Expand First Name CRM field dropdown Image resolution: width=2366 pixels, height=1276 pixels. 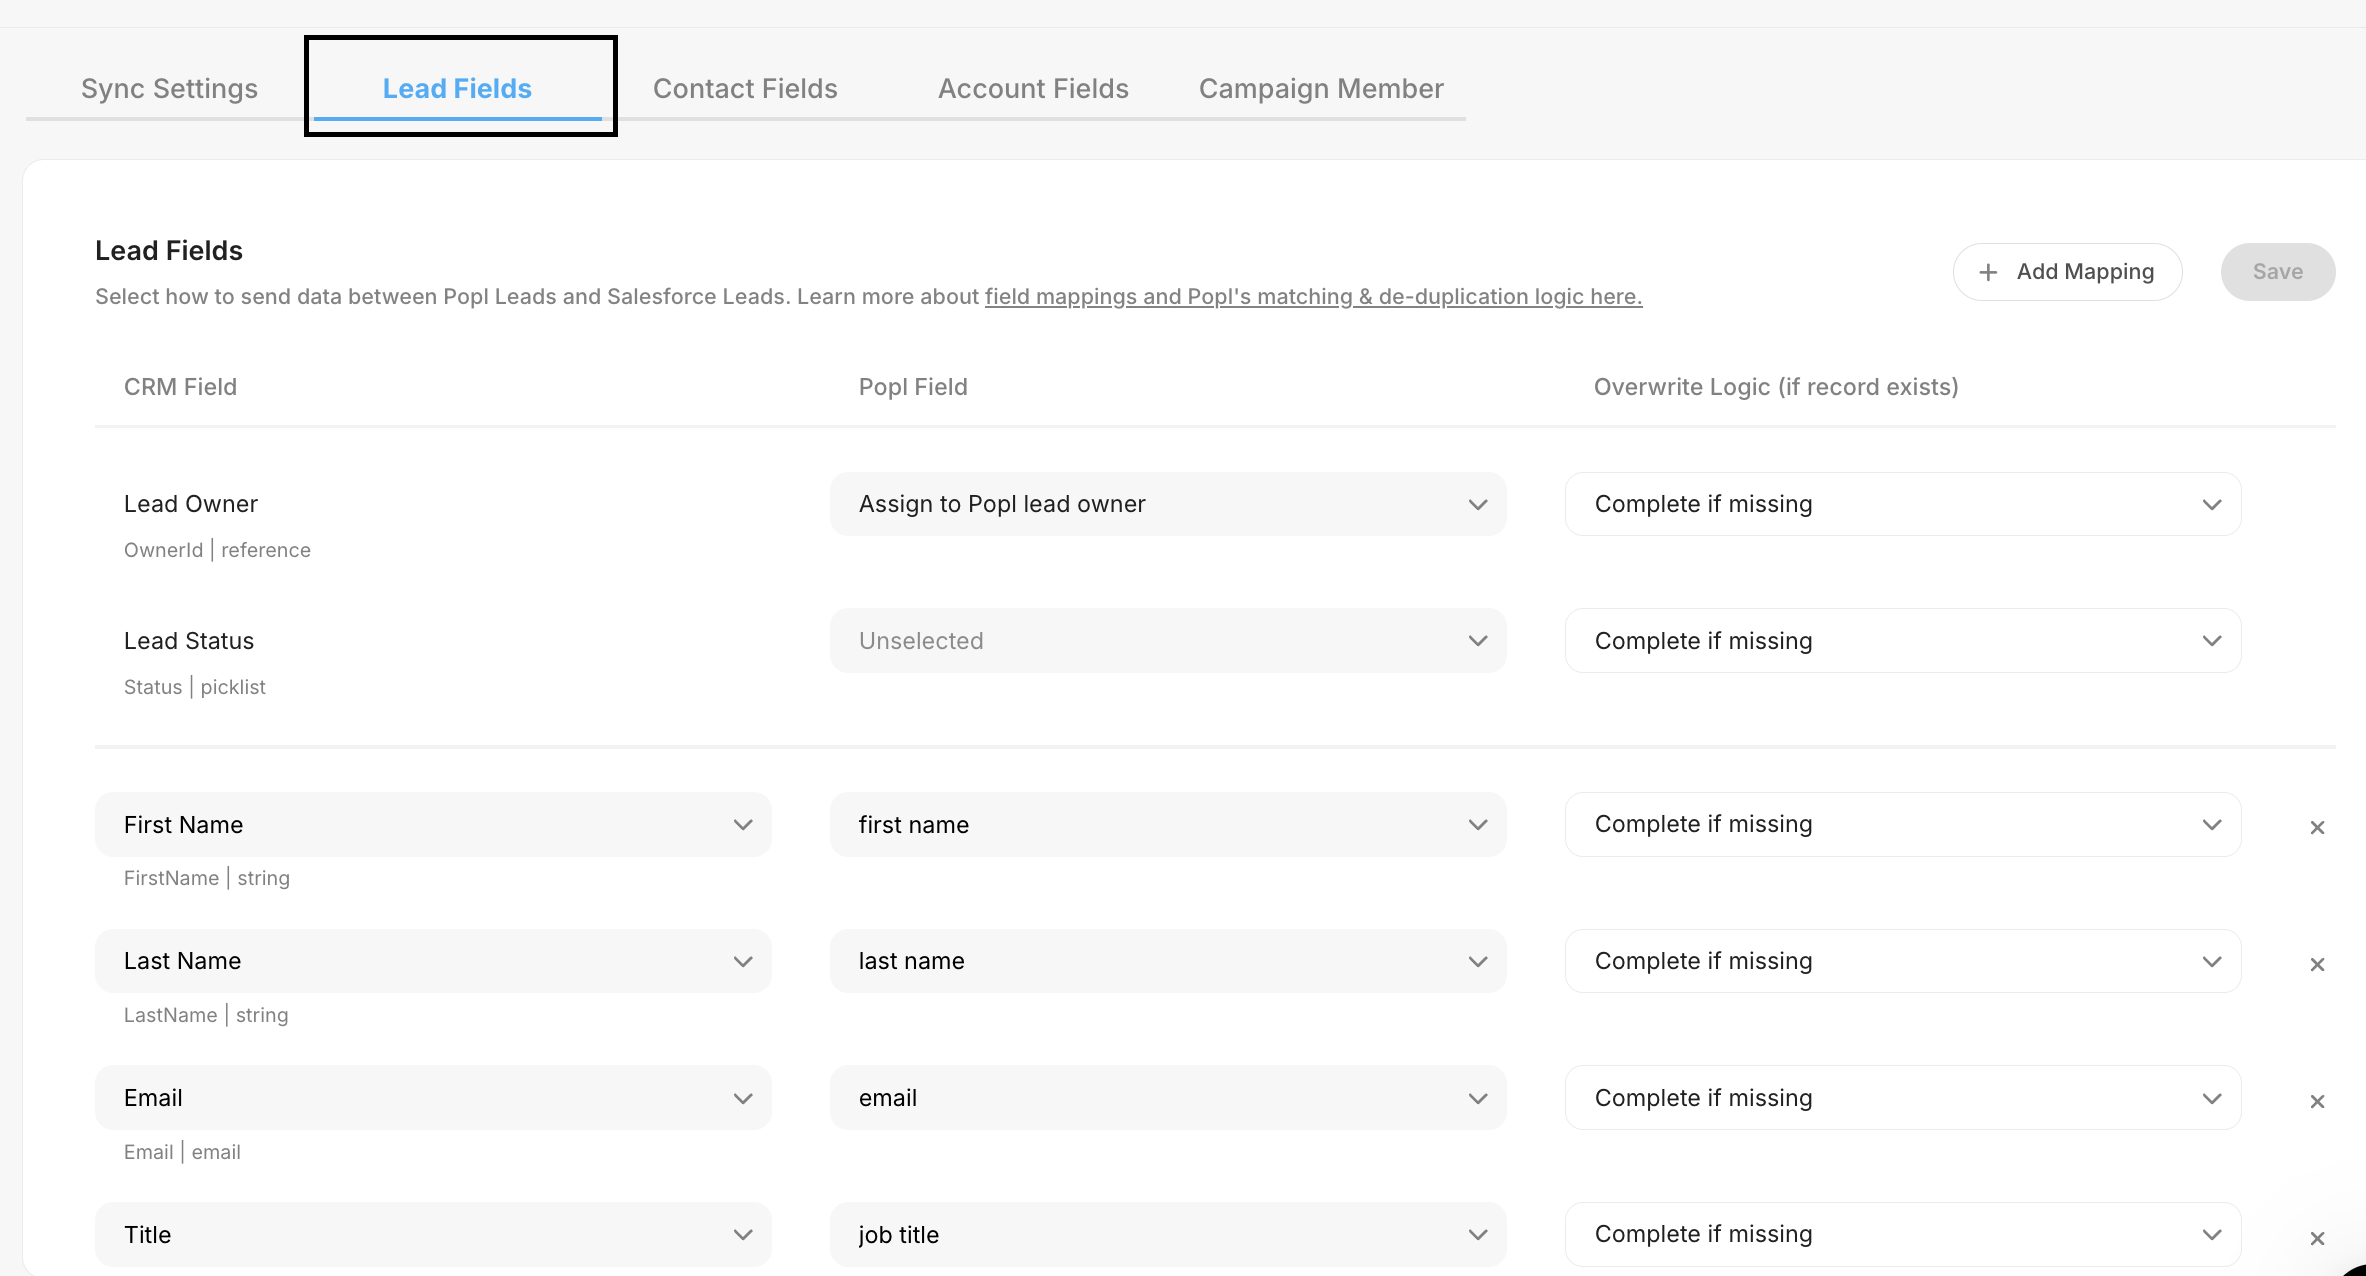click(433, 825)
